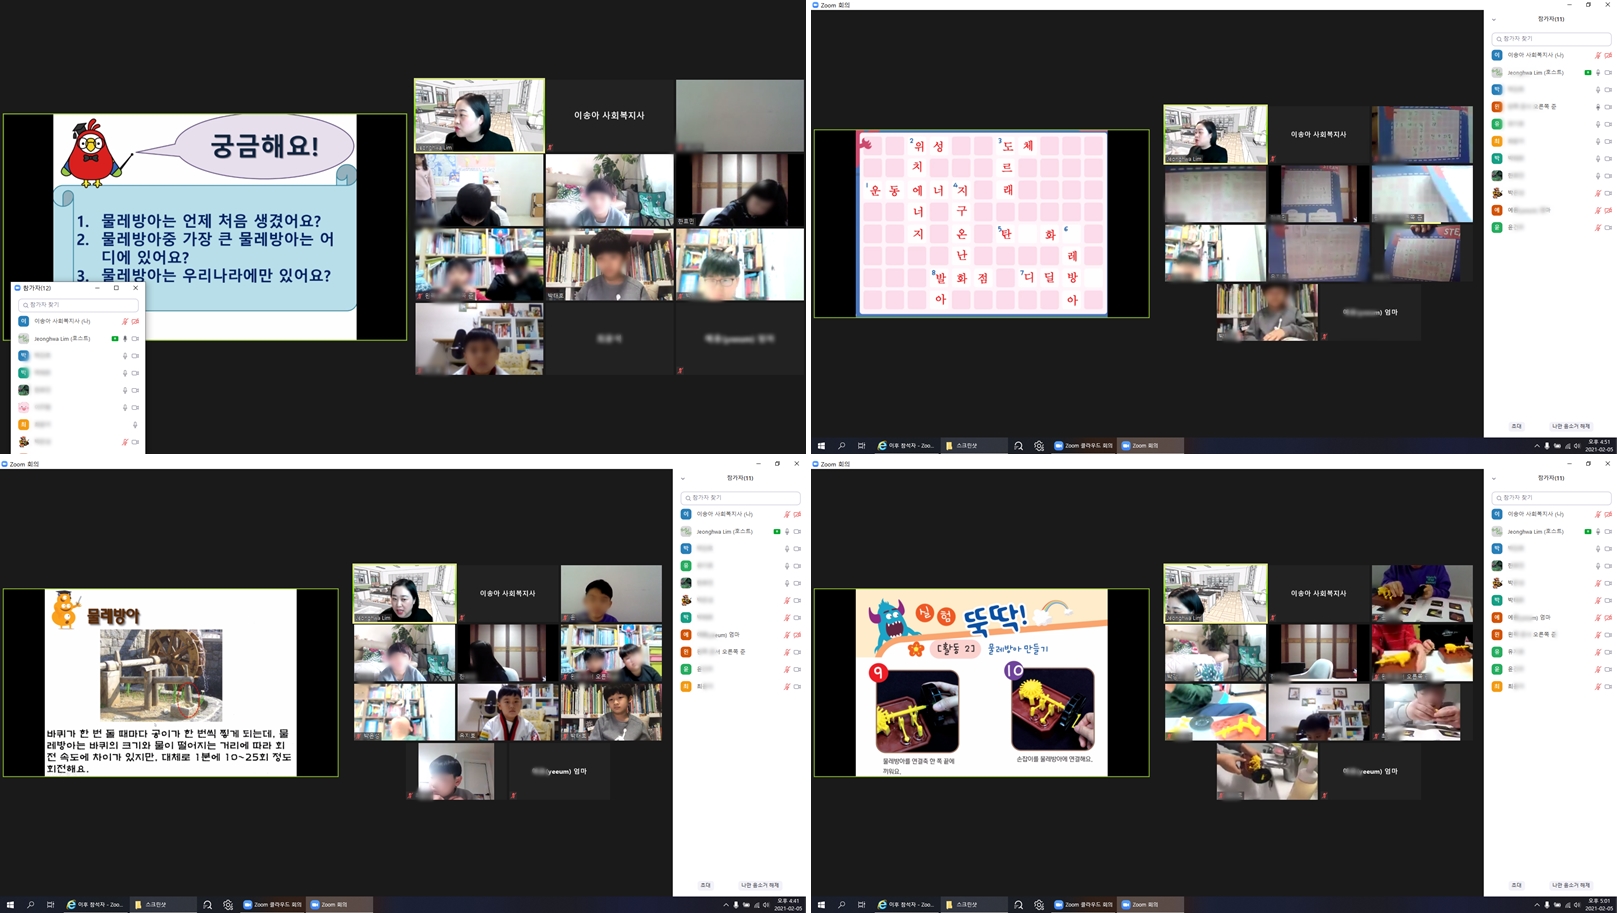
Task: Collapse 참가자(11) panel chevron beside water wheel photo slide
Action: (683, 478)
